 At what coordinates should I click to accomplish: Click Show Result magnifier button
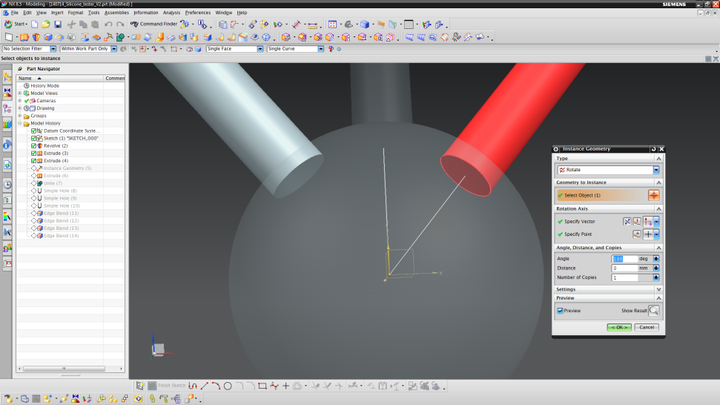click(x=654, y=311)
